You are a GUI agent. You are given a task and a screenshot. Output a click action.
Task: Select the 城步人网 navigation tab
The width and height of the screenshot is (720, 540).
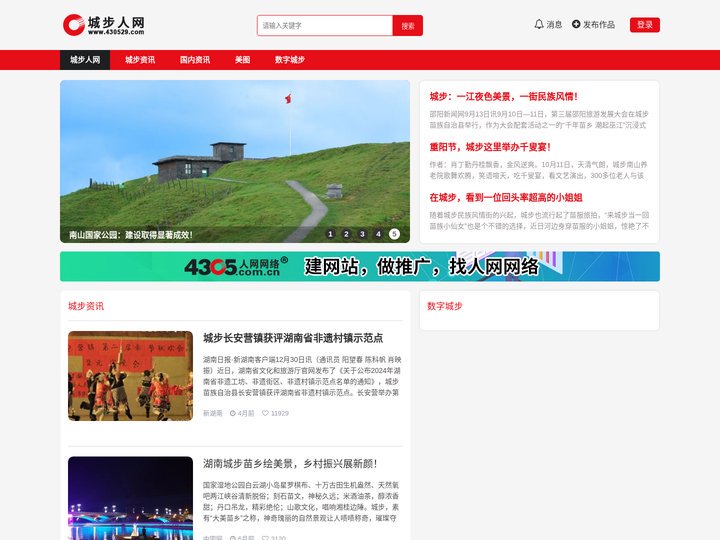tap(85, 60)
